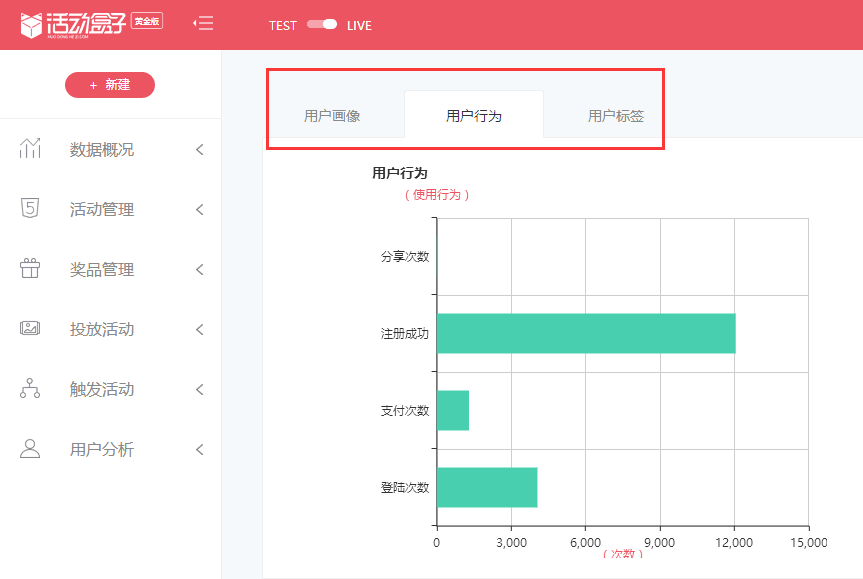Click the 触发活动 hierarchy icon

pos(30,389)
